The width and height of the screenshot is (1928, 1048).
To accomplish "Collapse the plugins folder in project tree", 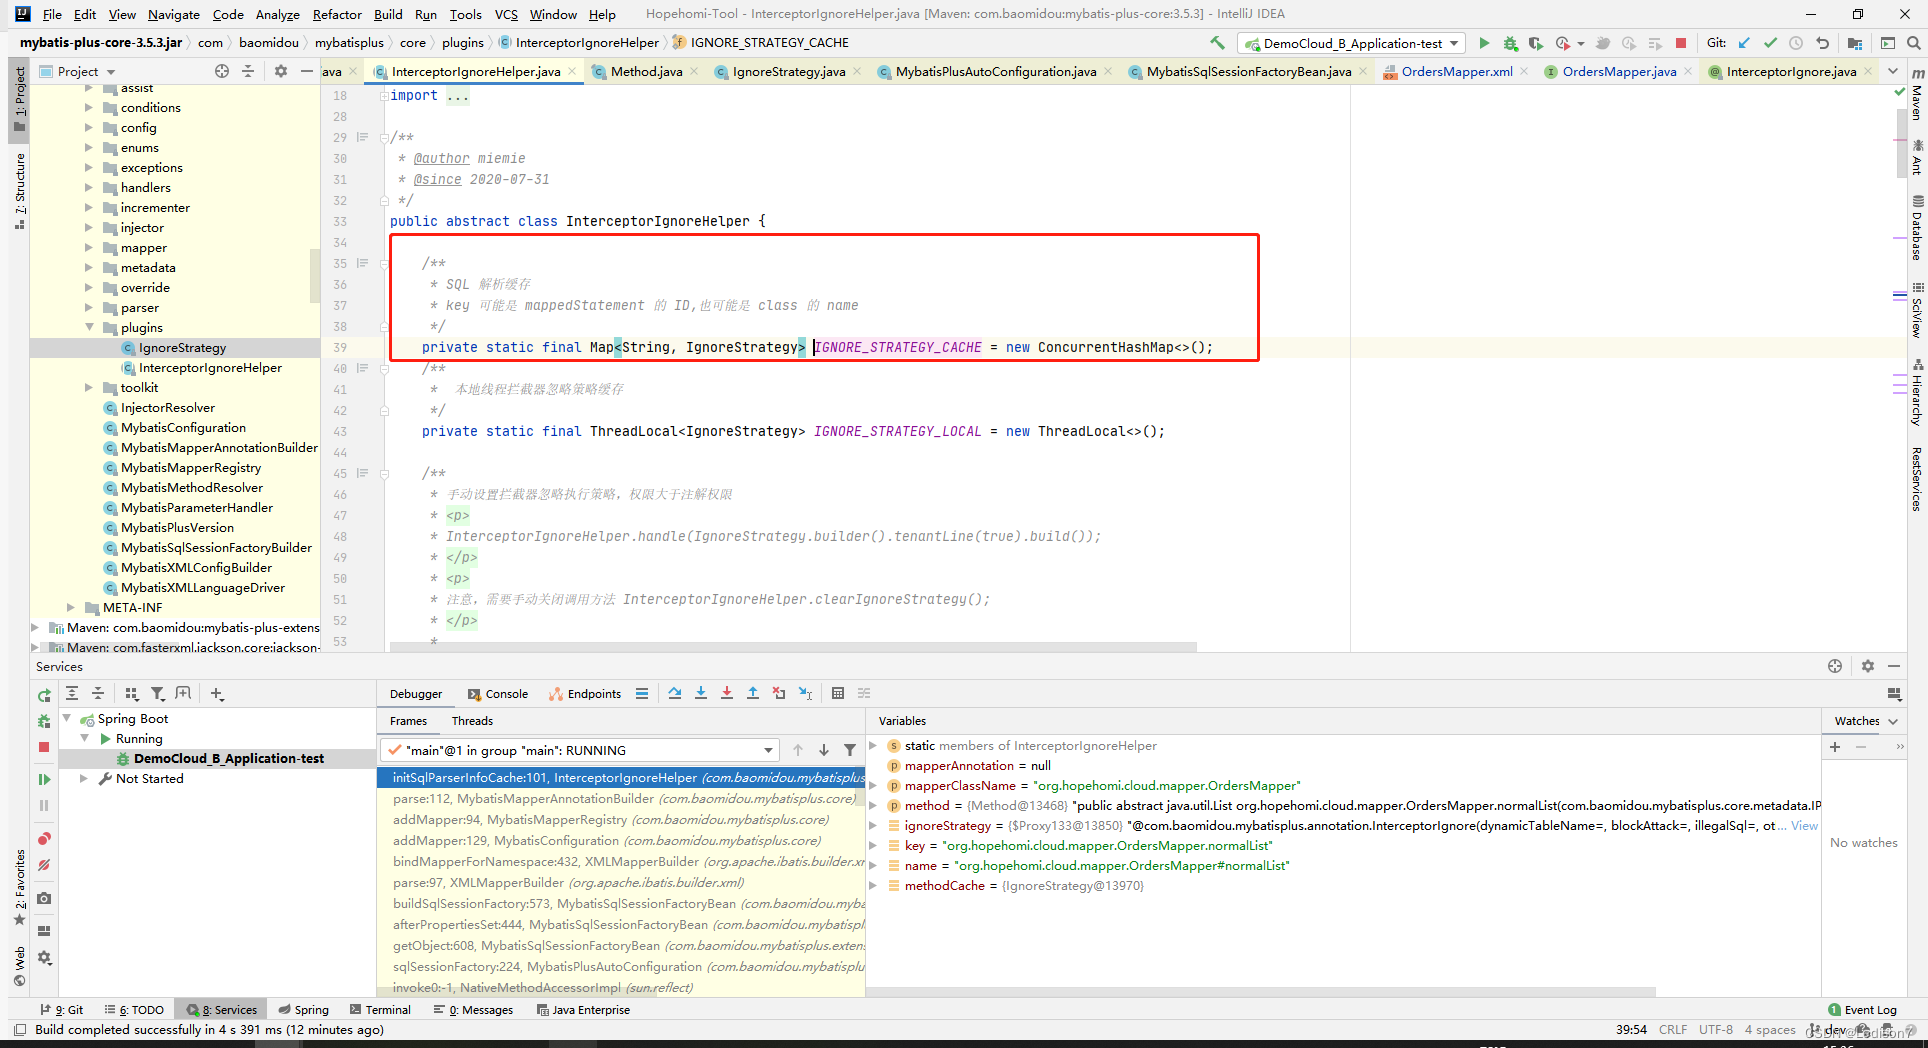I will (x=90, y=327).
